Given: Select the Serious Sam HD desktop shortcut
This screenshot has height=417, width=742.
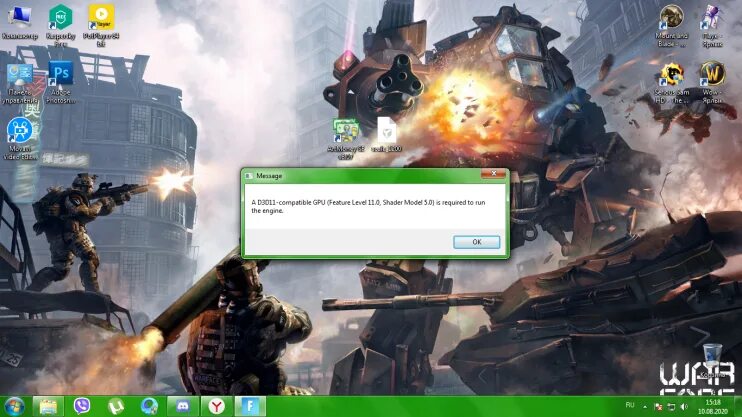Looking at the screenshot, I should (x=671, y=82).
